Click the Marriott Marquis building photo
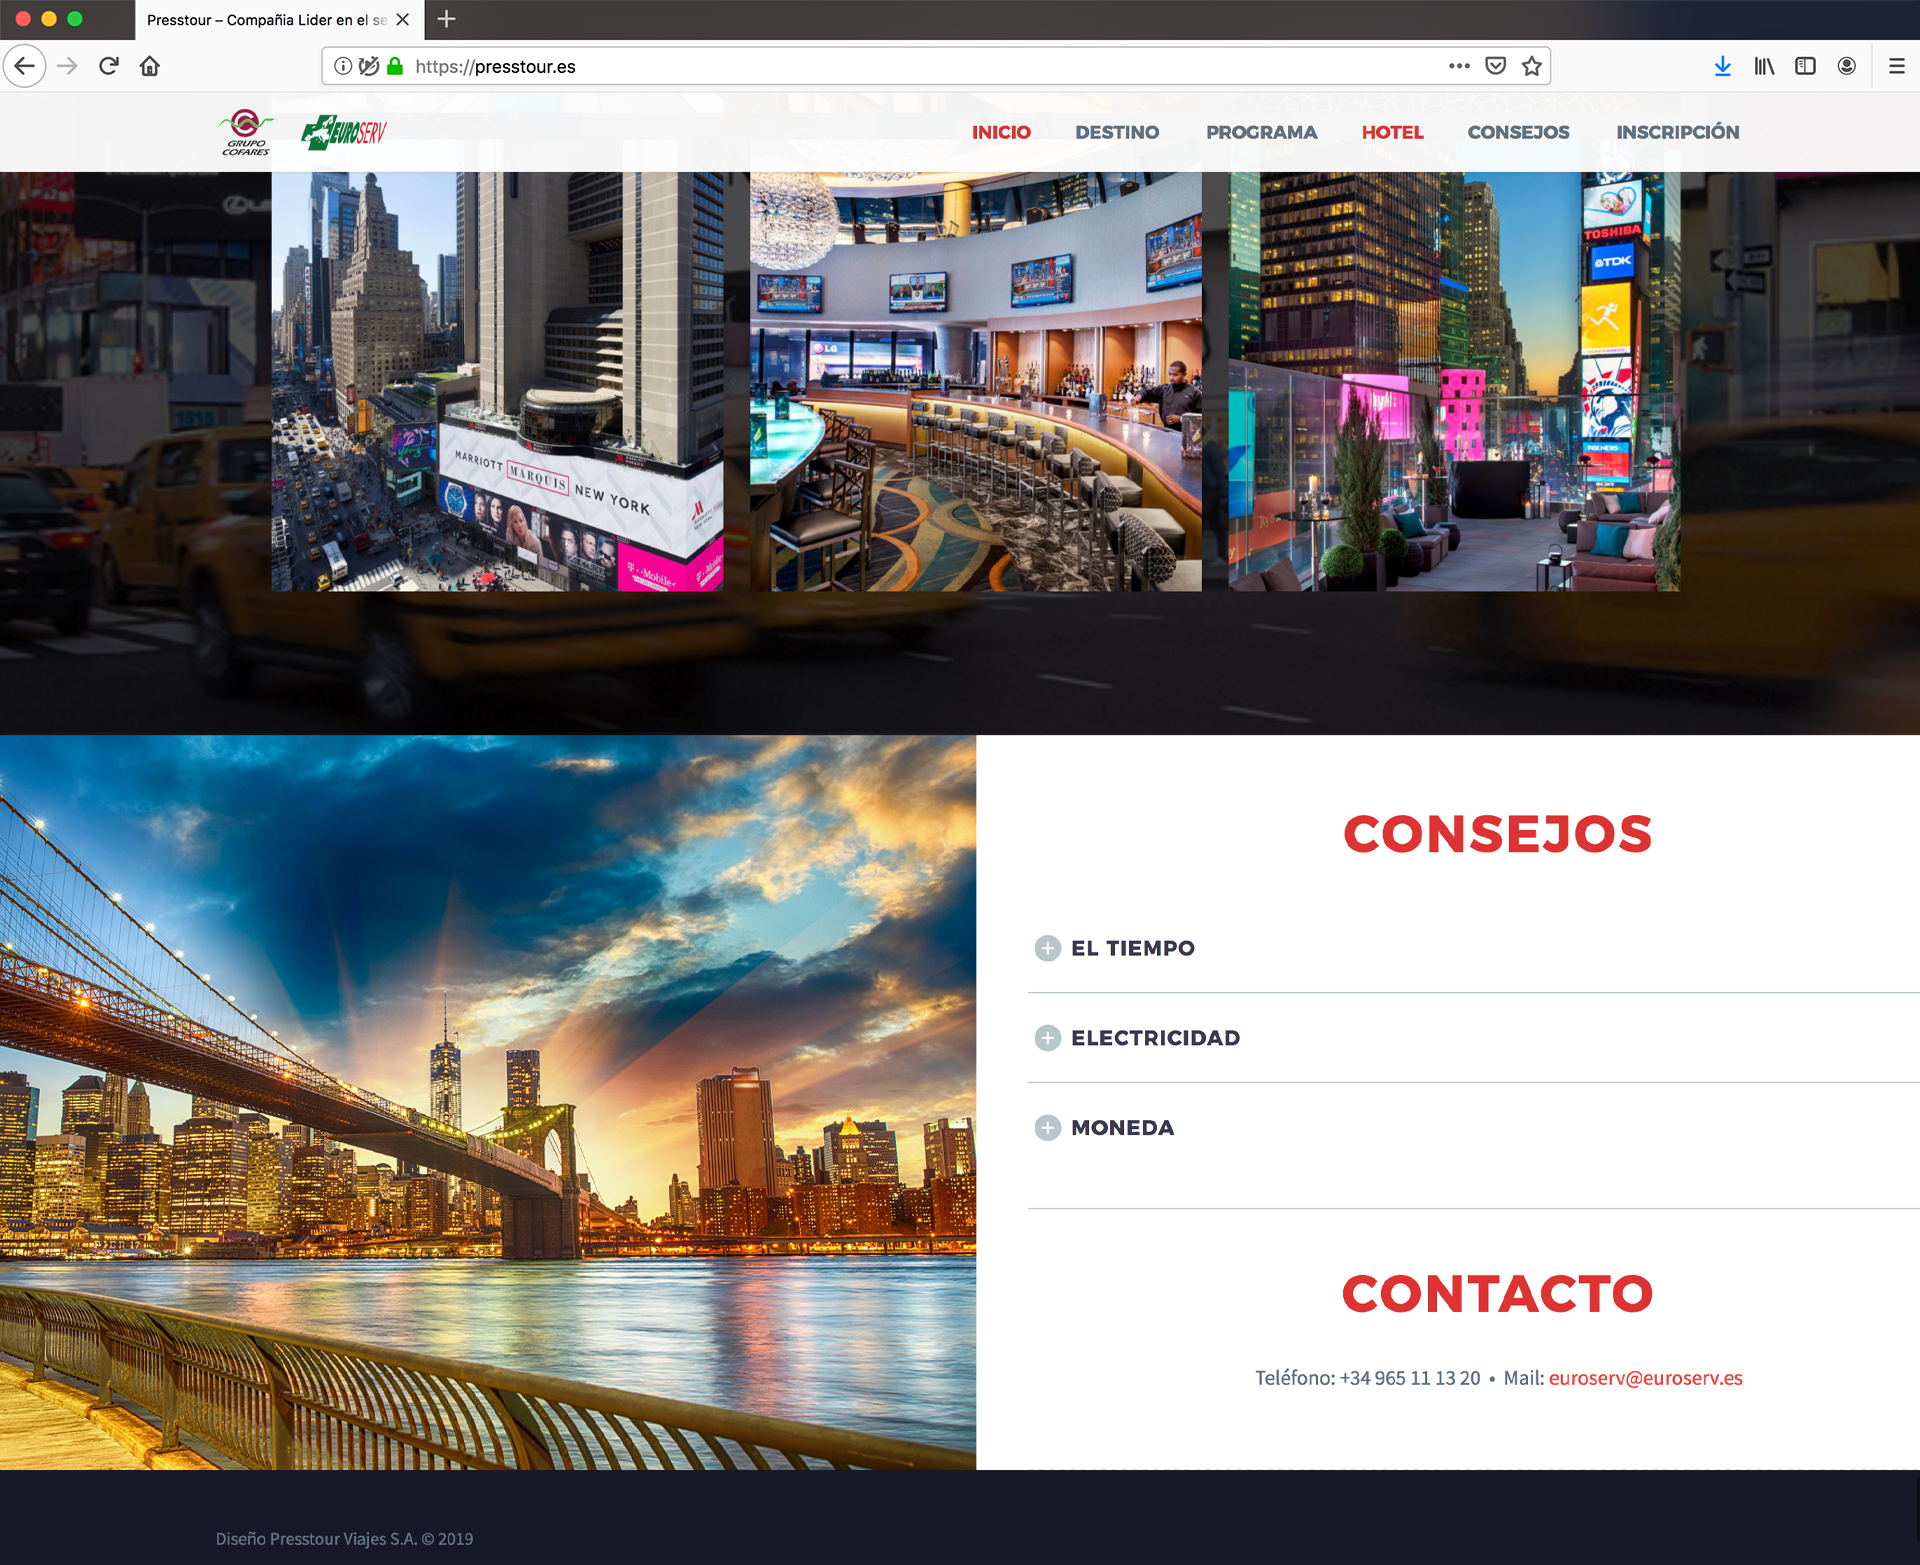The width and height of the screenshot is (1920, 1565). [497, 381]
